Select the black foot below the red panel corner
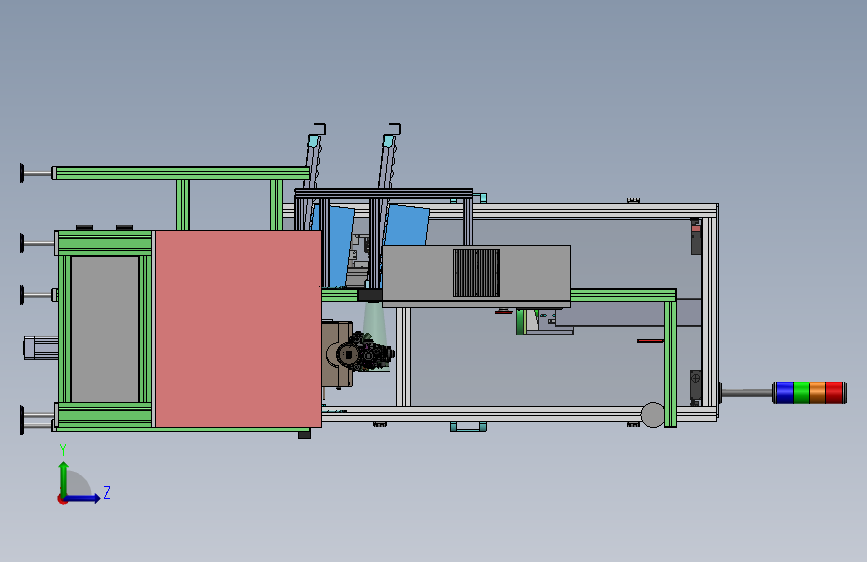The height and width of the screenshot is (562, 867). [304, 435]
